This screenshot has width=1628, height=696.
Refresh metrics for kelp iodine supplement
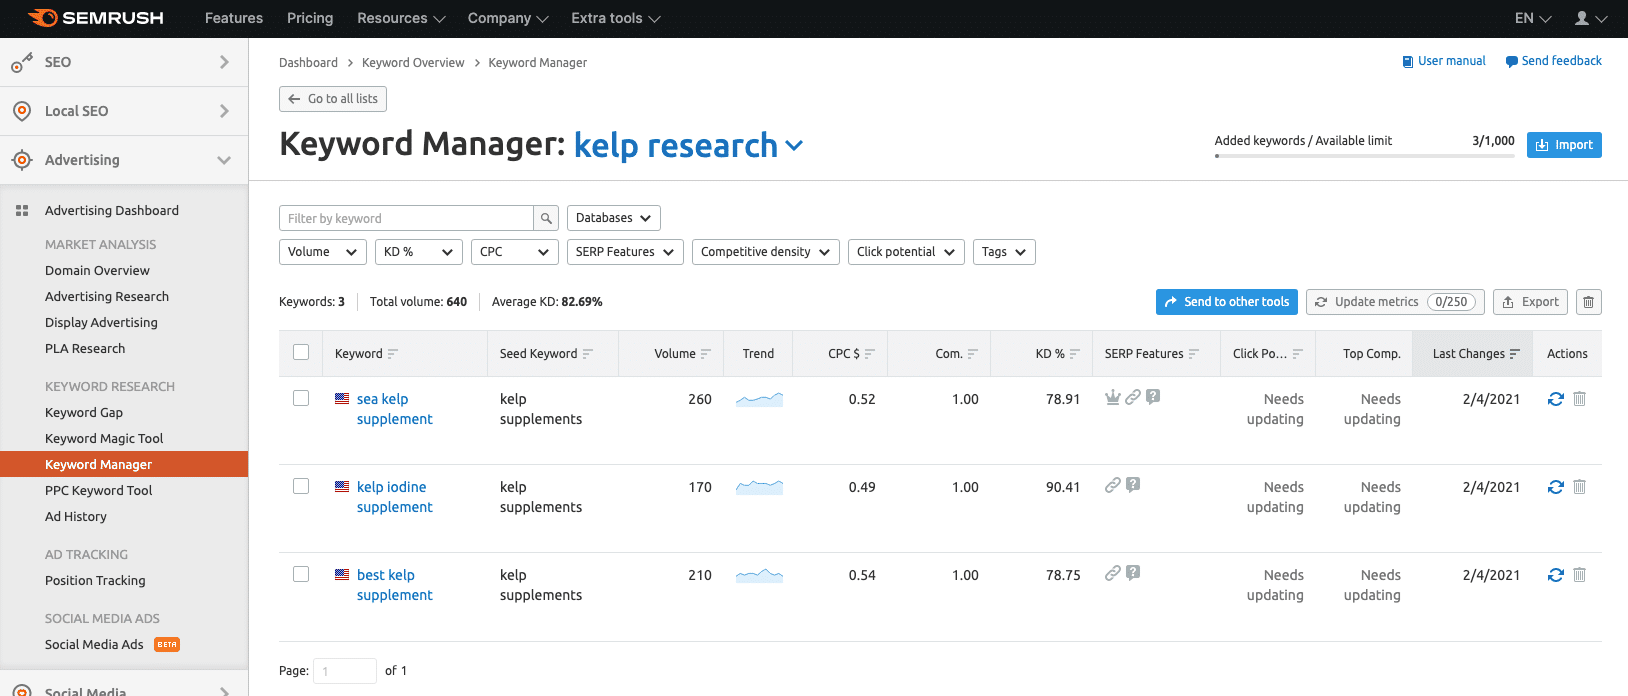pos(1556,487)
